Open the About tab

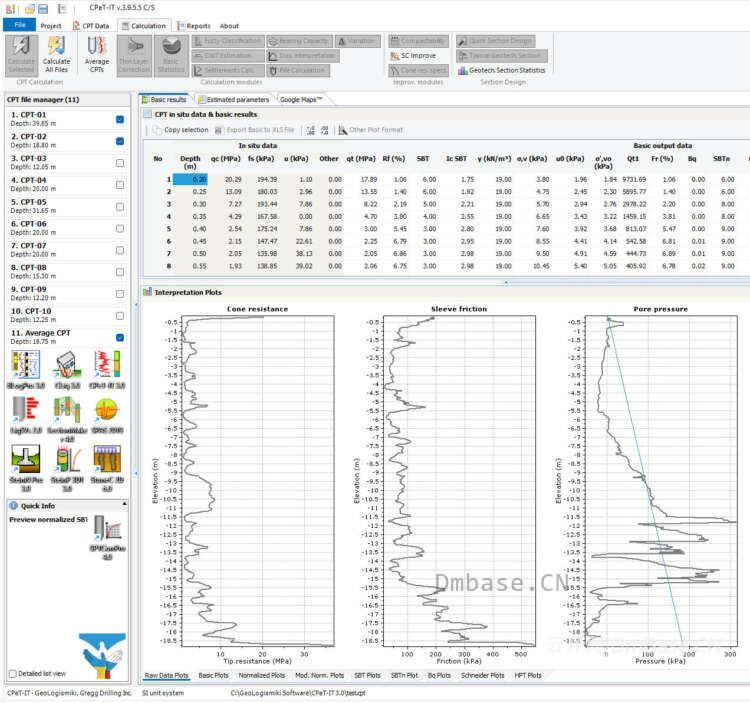[x=229, y=26]
